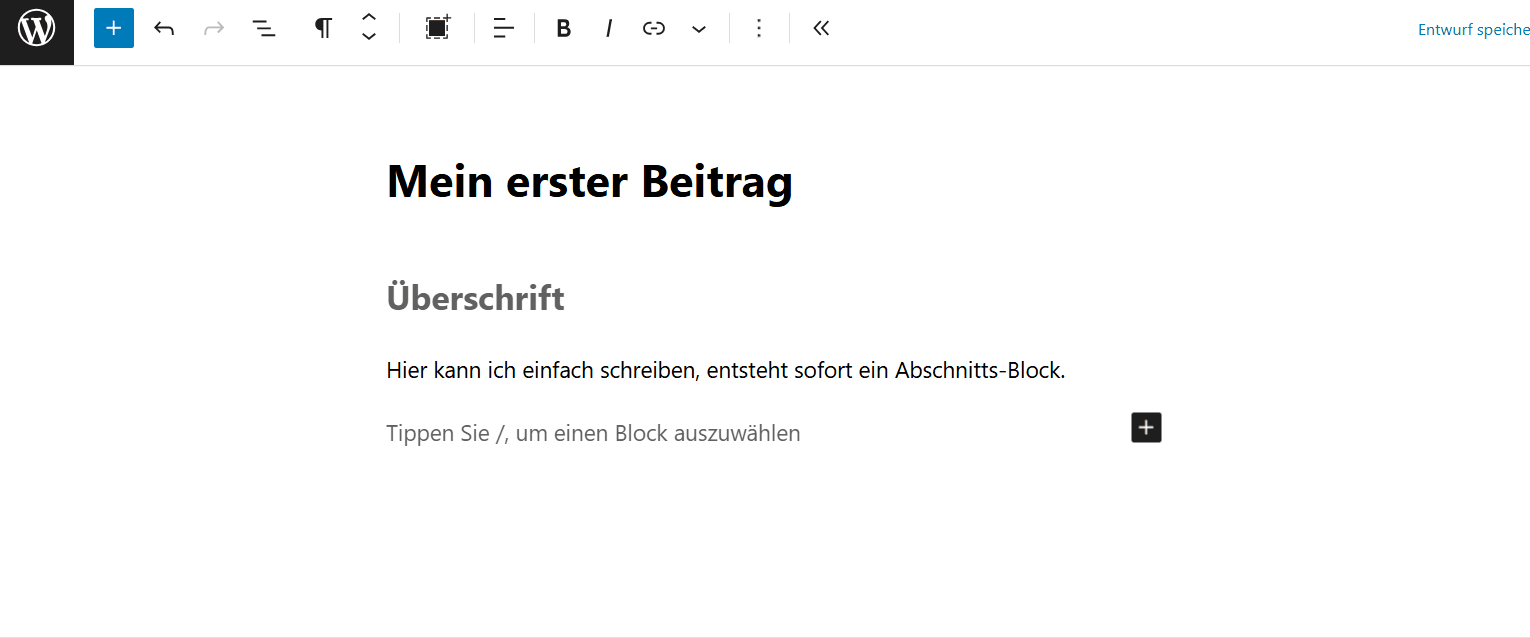Open the document overview list view
Image resolution: width=1530 pixels, height=638 pixels.
[264, 29]
